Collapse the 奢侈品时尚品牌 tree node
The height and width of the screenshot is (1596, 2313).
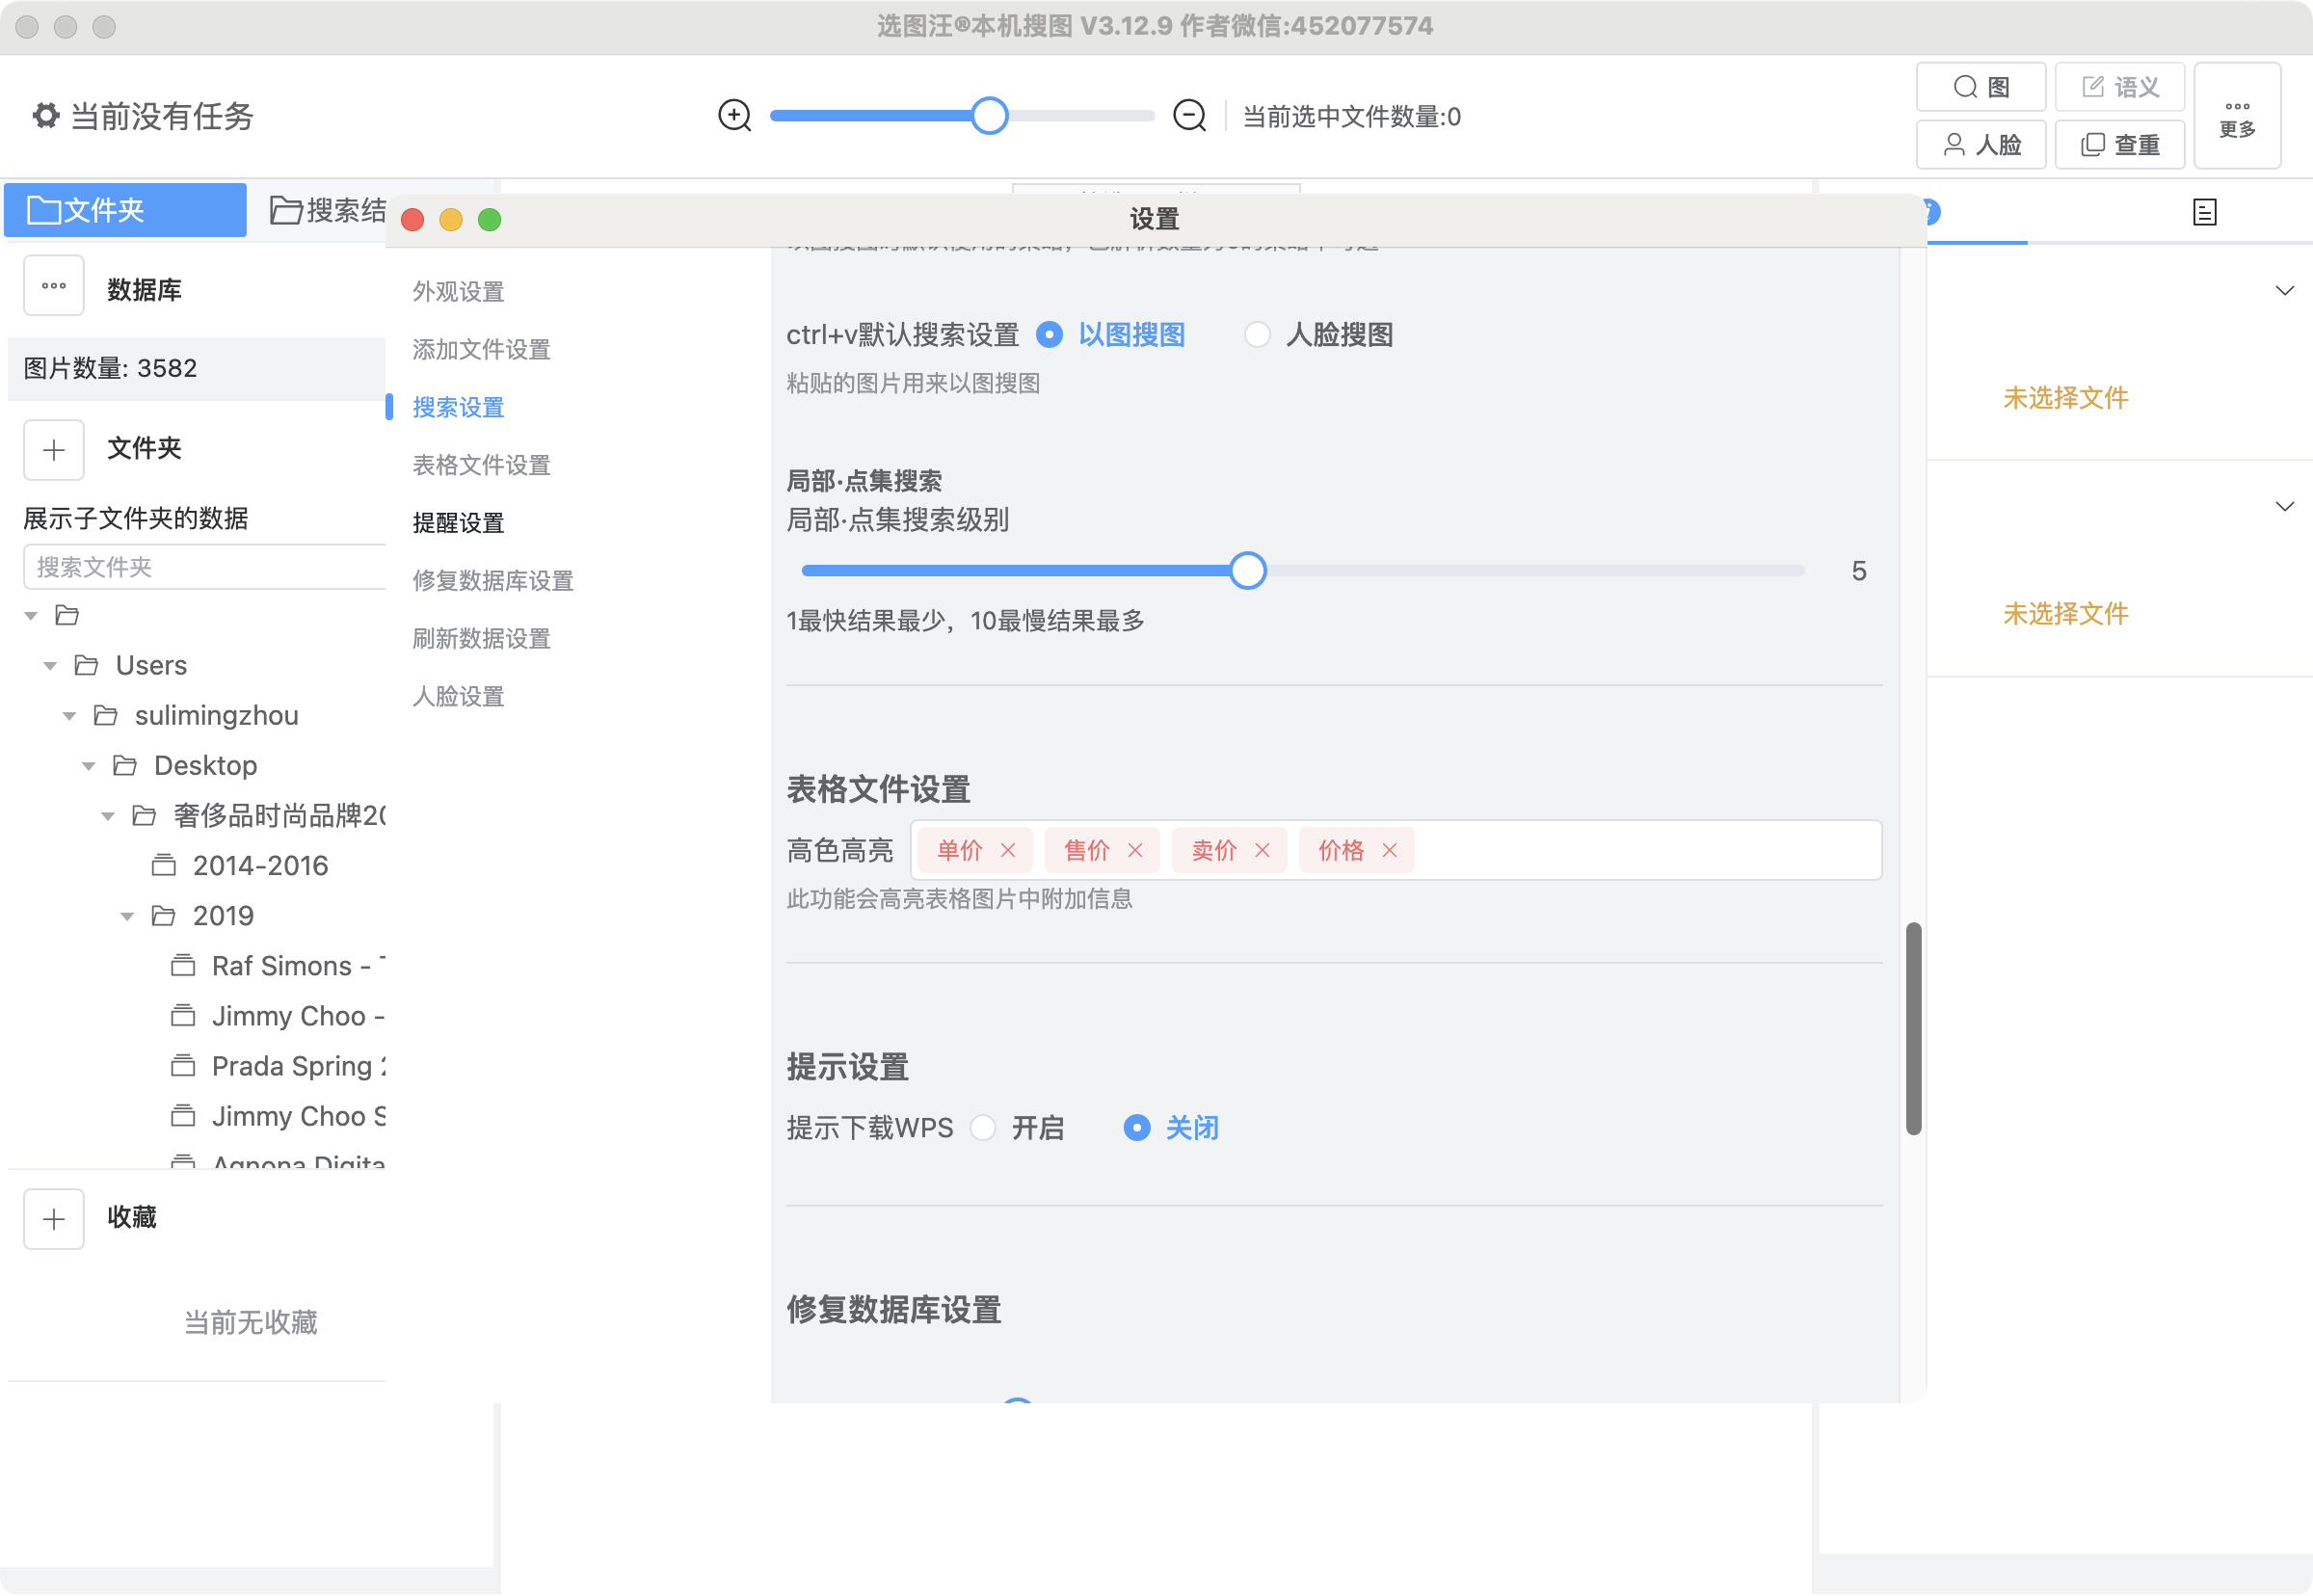pos(108,817)
